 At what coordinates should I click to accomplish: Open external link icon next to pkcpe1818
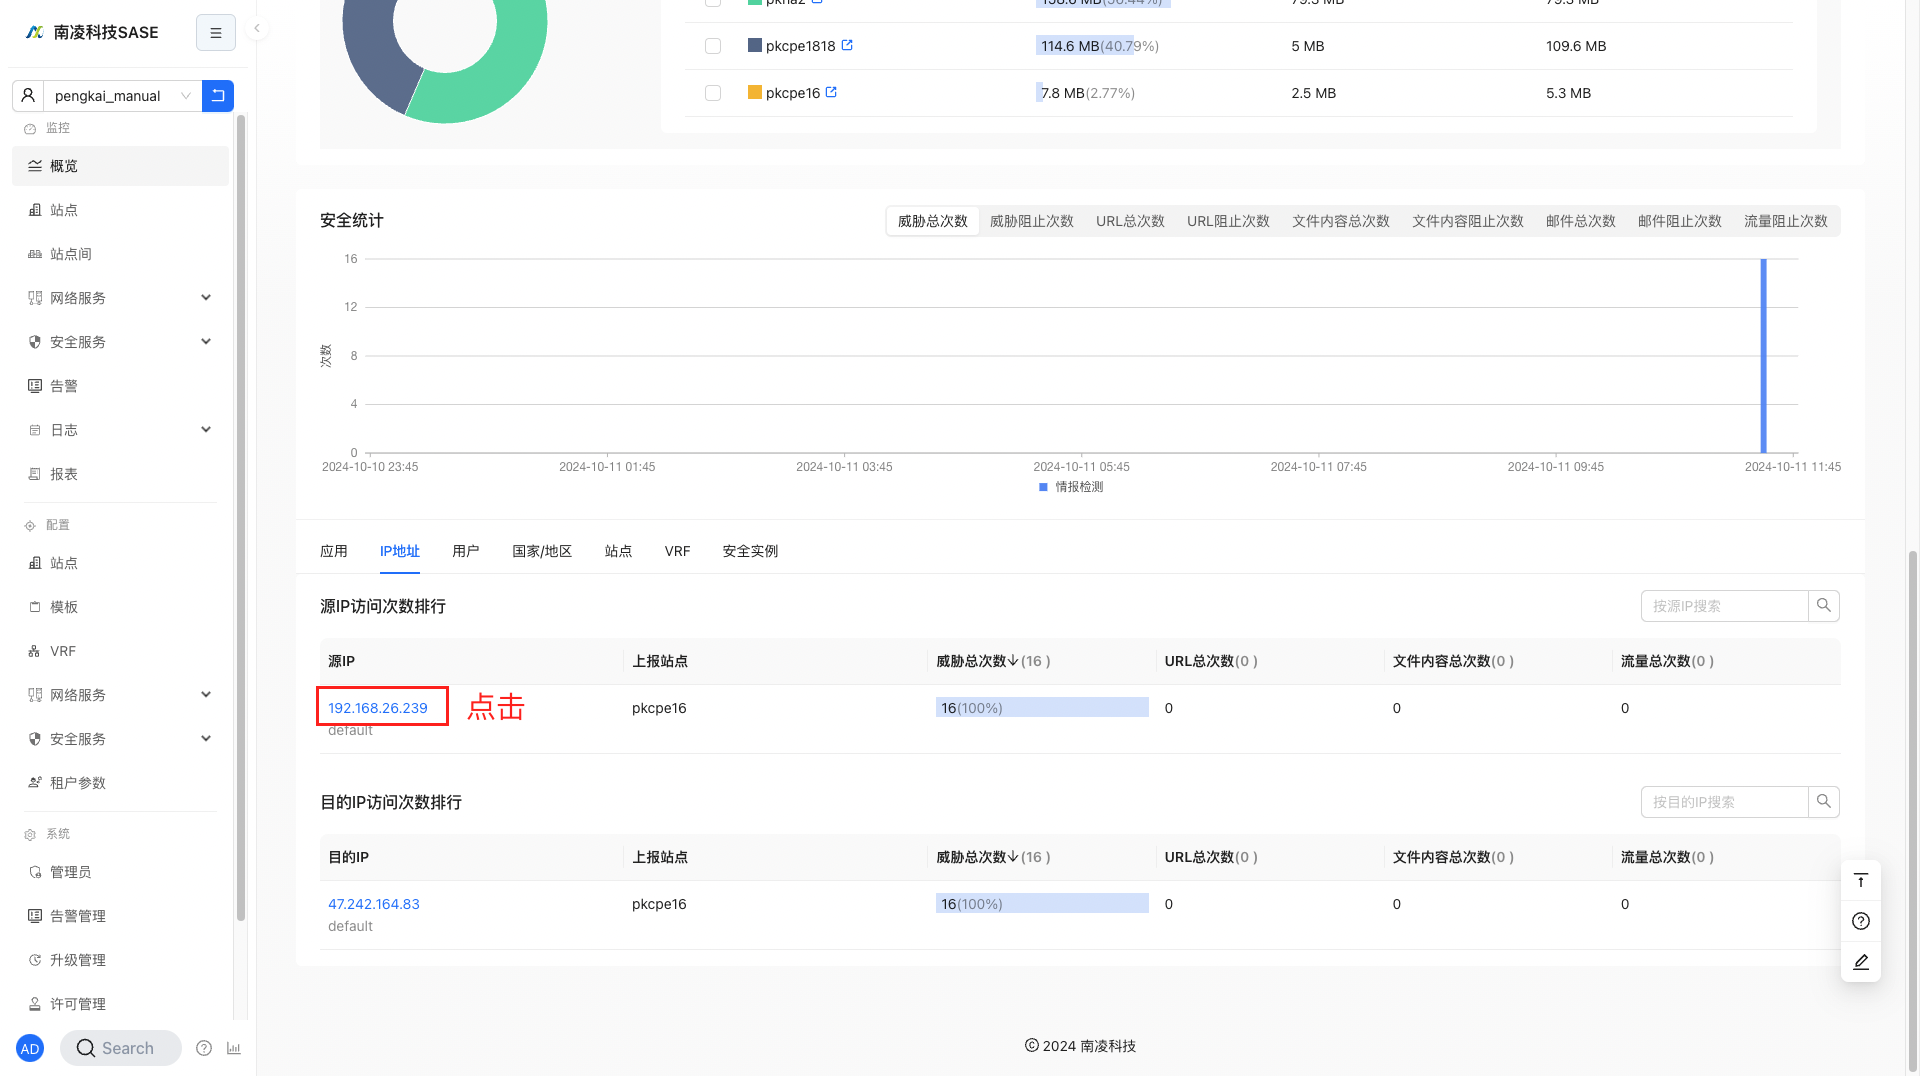pyautogui.click(x=847, y=45)
